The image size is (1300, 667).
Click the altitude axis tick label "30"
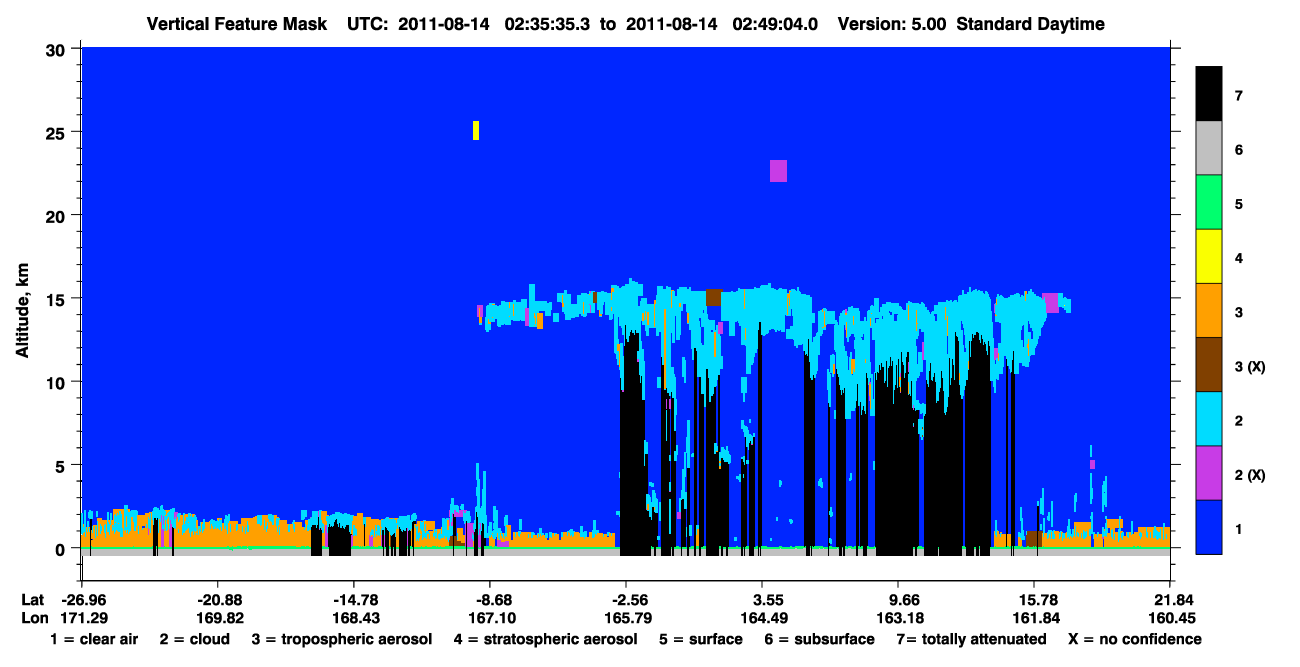tap(56, 49)
